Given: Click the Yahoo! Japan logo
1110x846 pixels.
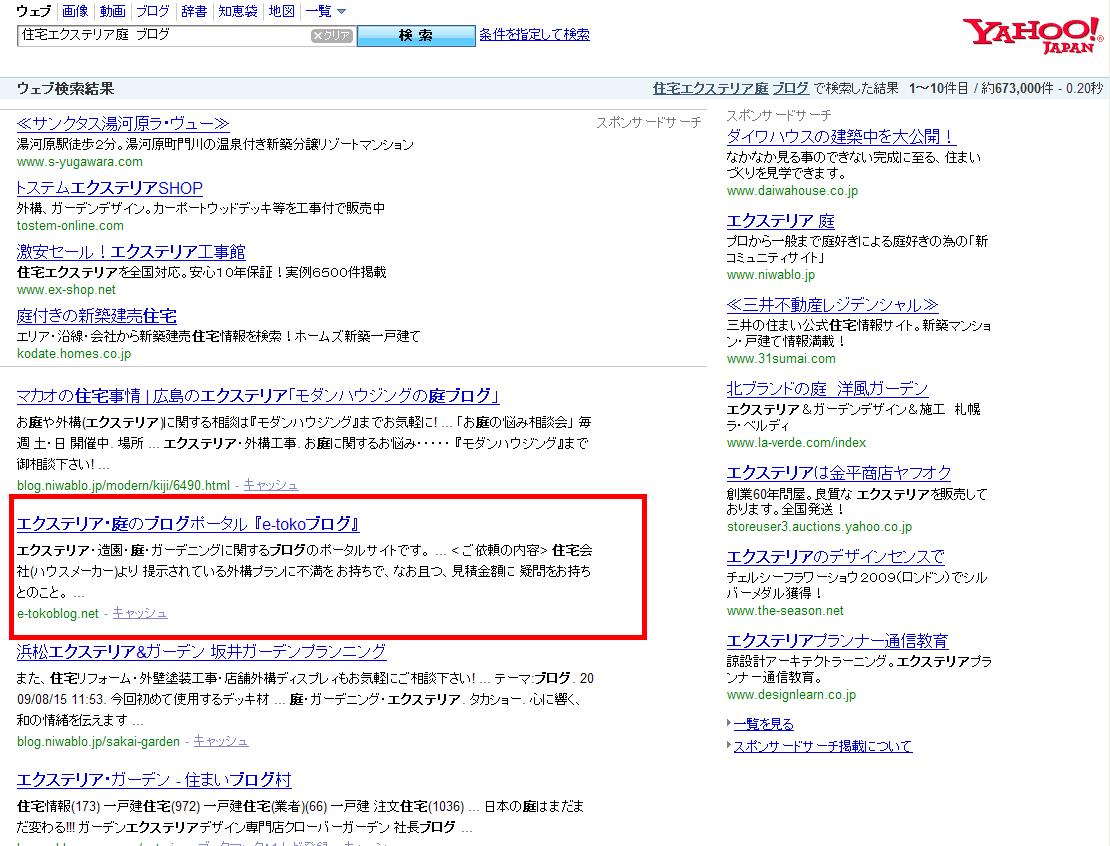Looking at the screenshot, I should coord(1030,35).
